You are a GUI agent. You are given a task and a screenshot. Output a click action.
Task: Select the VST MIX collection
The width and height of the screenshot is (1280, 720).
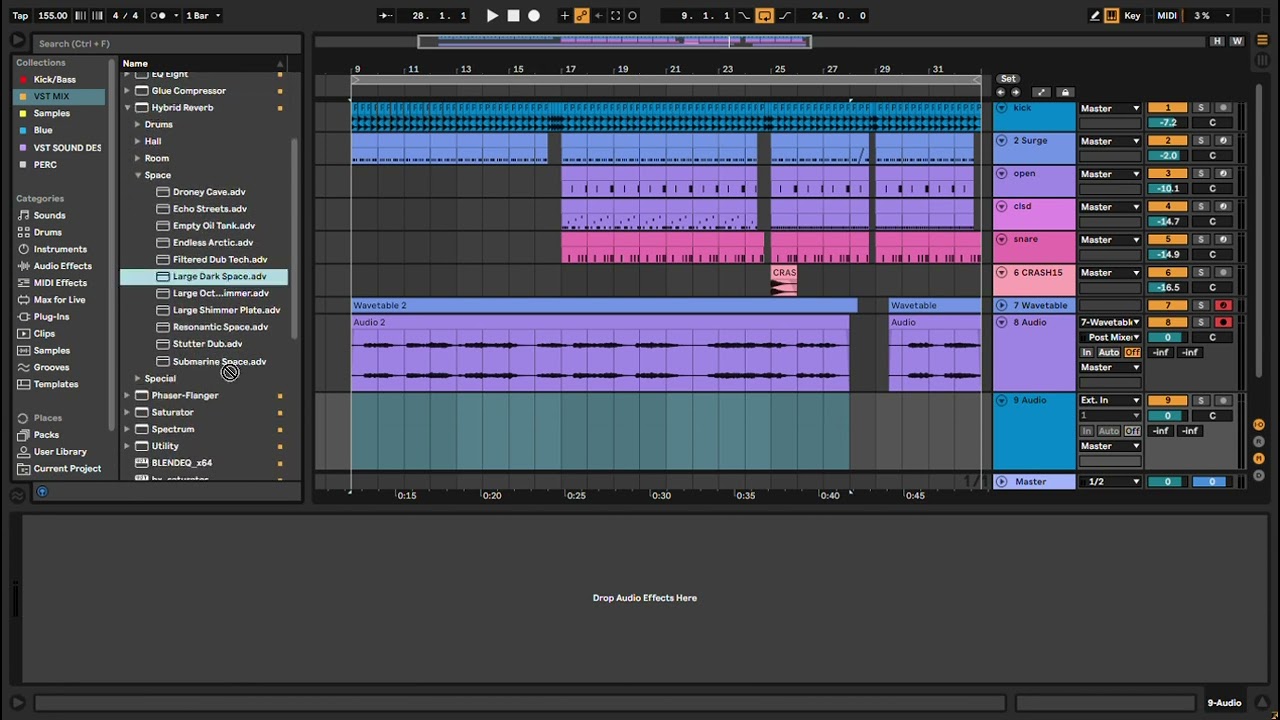(x=58, y=96)
